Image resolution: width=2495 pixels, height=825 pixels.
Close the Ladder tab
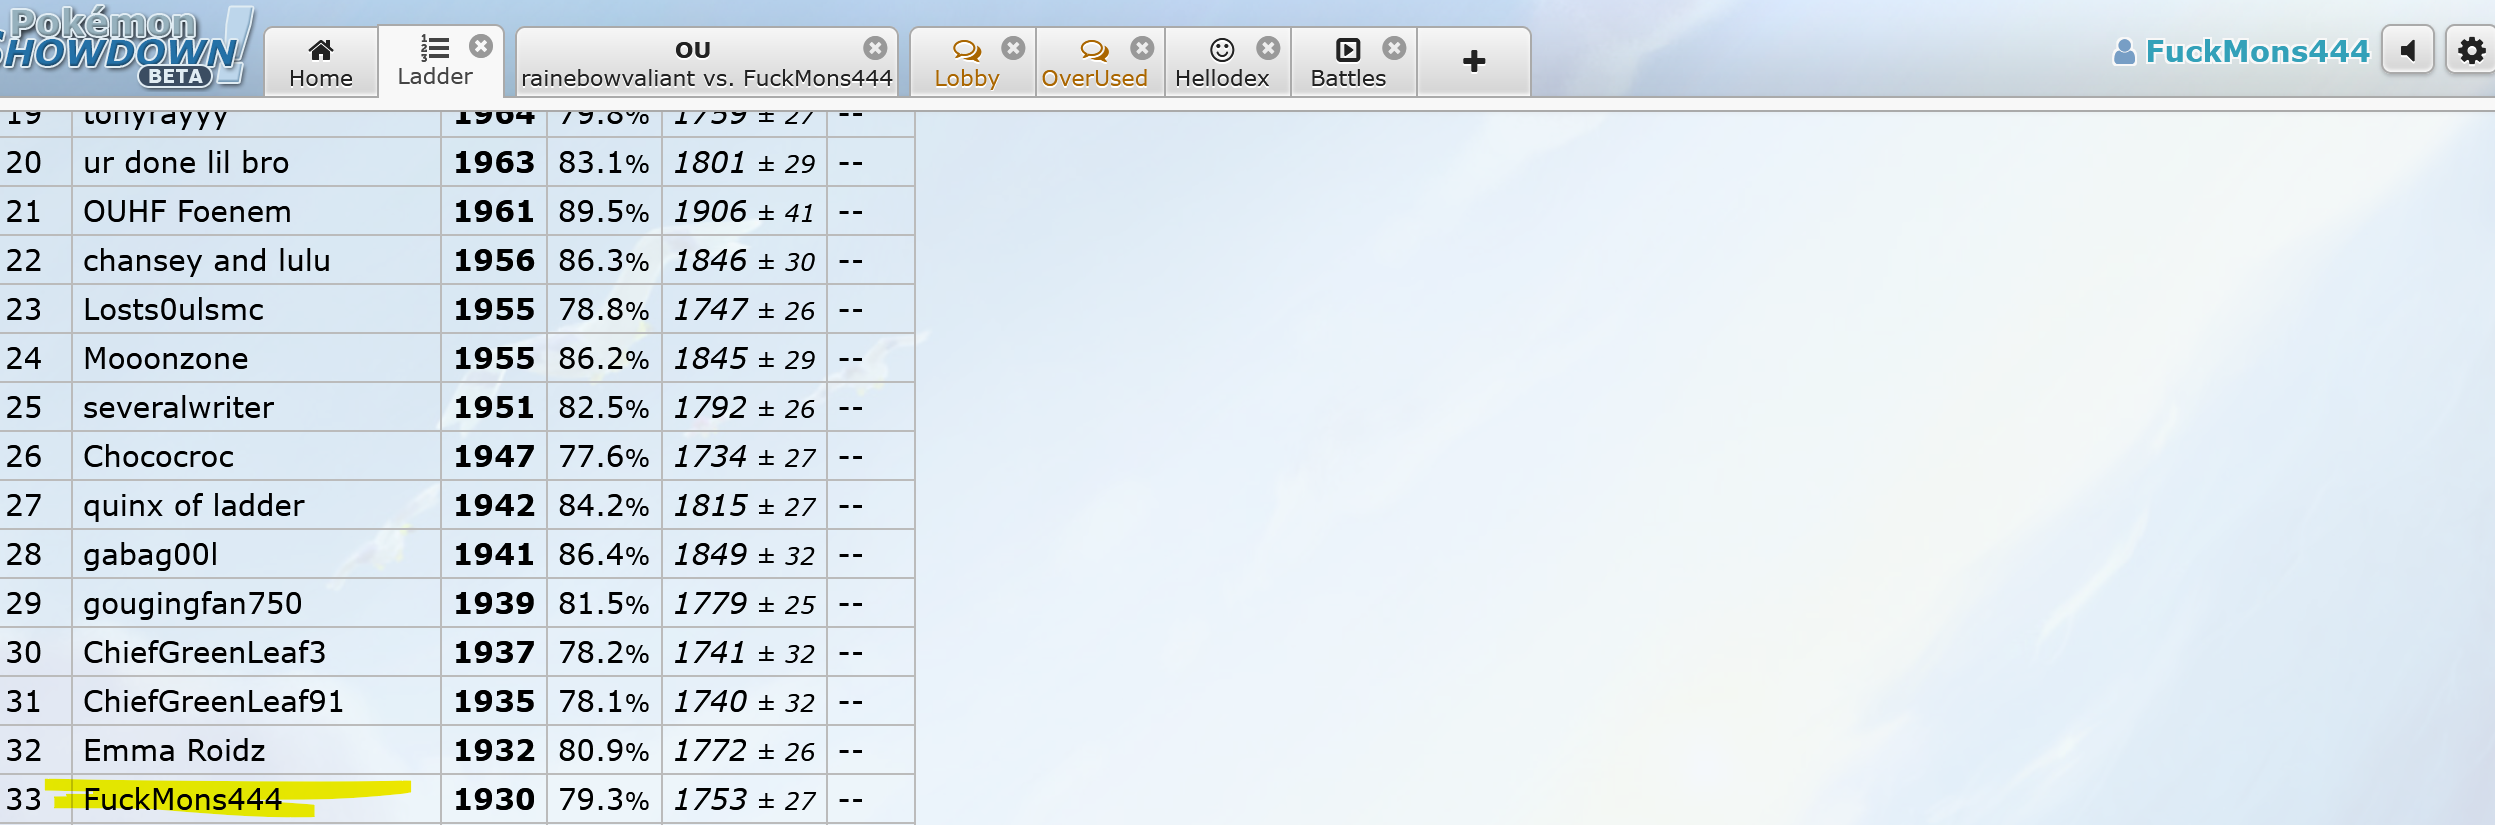point(481,46)
